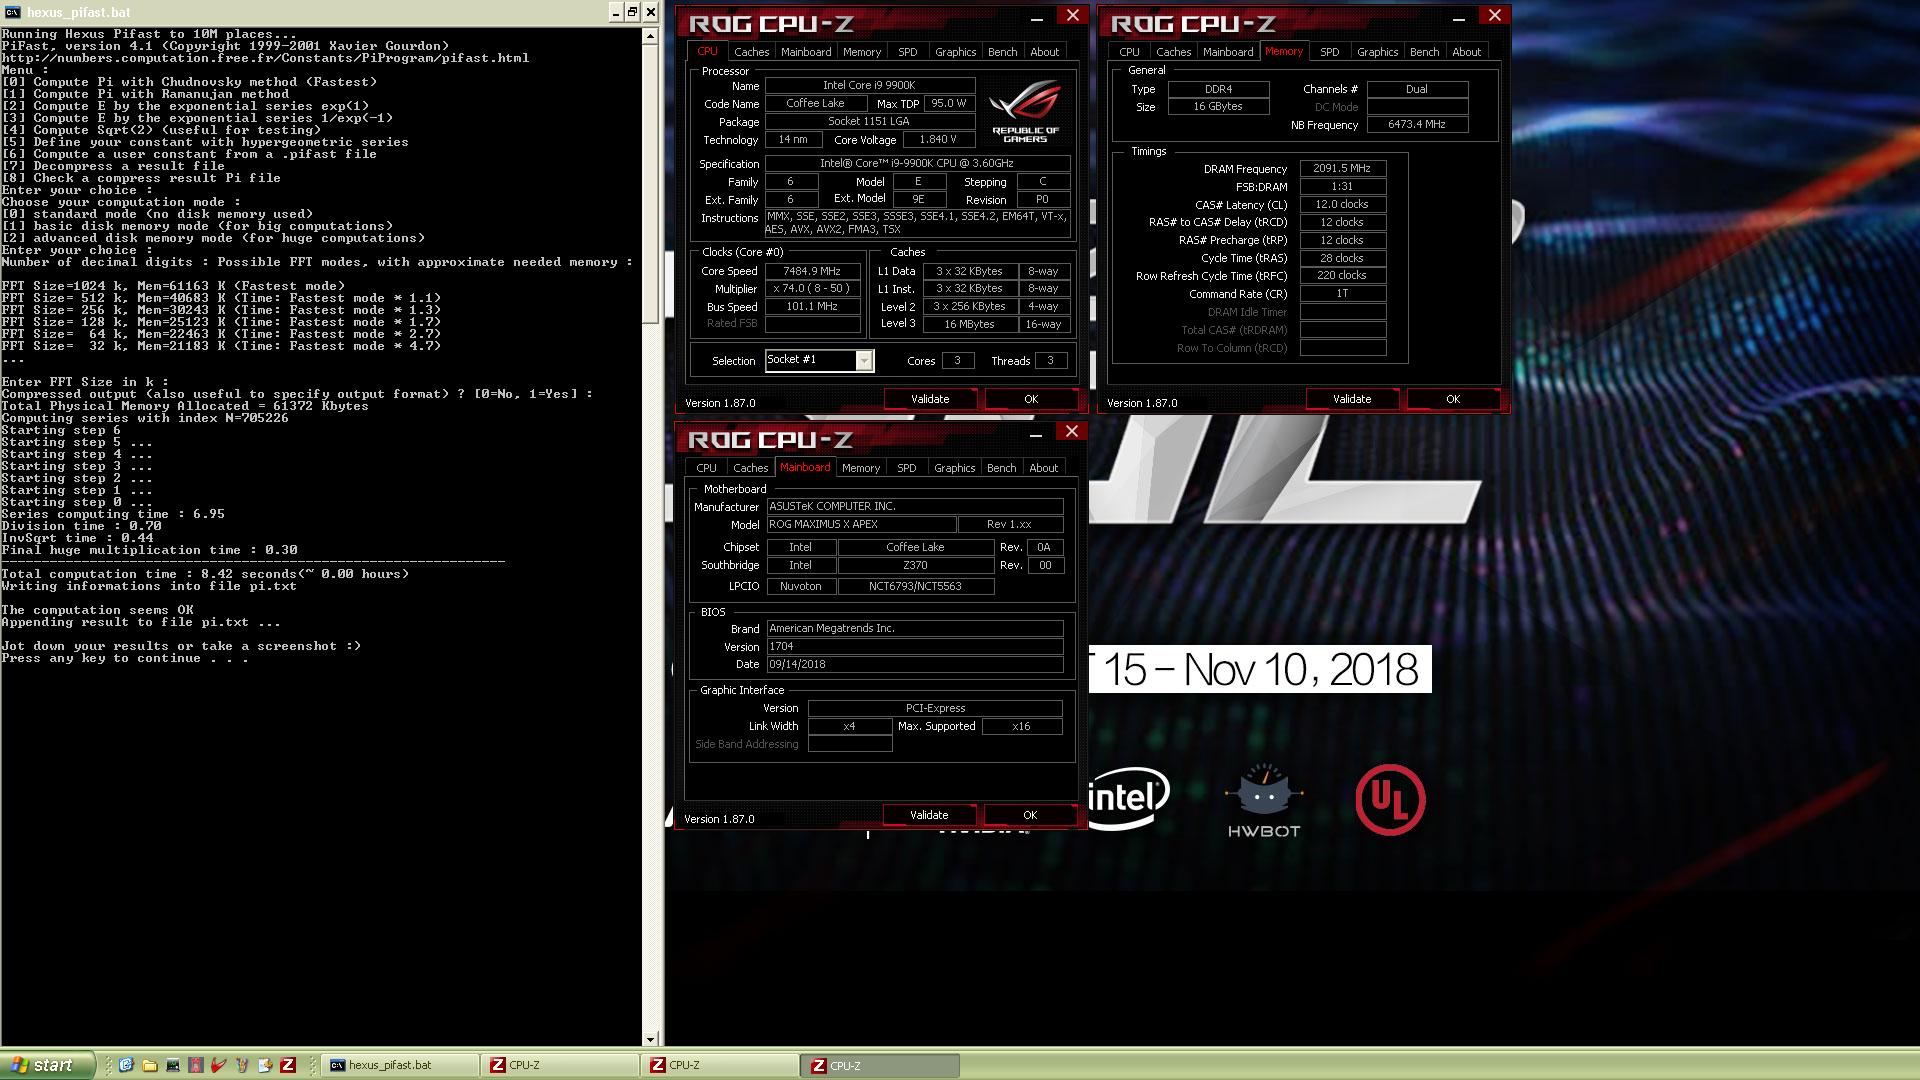Viewport: 1920px width, 1080px height.
Task: Open SPD tab in CPU-Z Memory window
Action: tap(1330, 52)
